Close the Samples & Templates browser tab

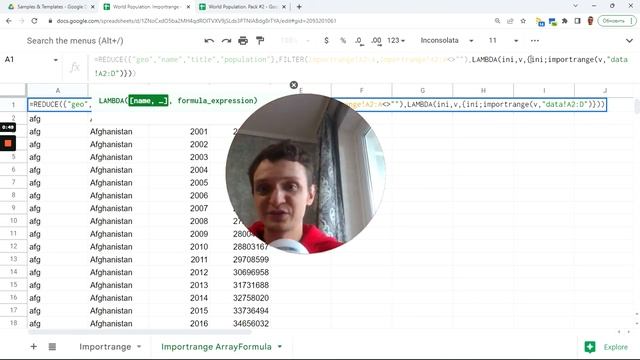point(93,7)
